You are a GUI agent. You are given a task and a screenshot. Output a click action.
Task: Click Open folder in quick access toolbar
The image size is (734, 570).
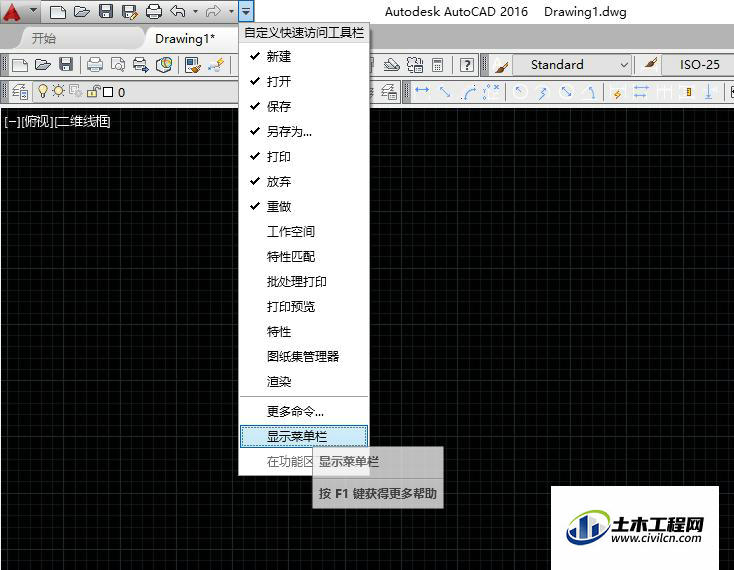click(81, 11)
